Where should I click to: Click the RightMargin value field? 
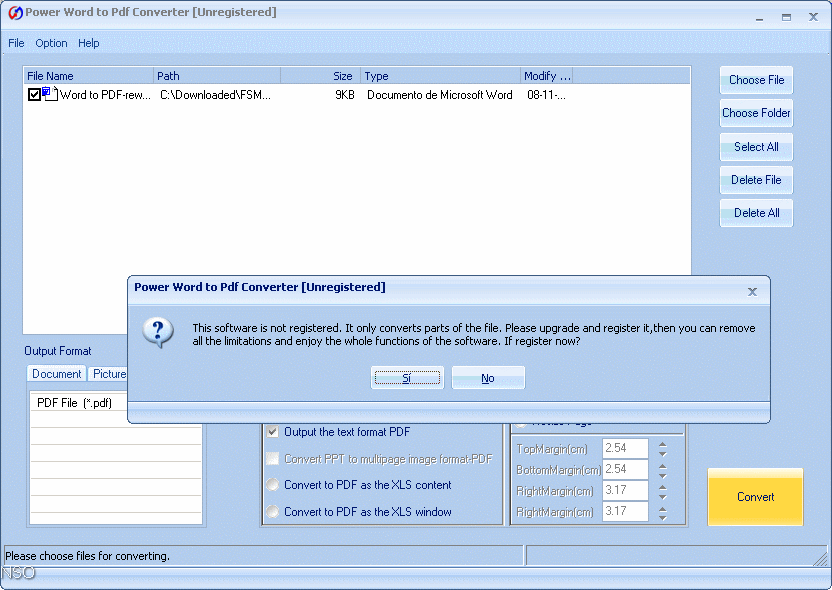pyautogui.click(x=625, y=490)
